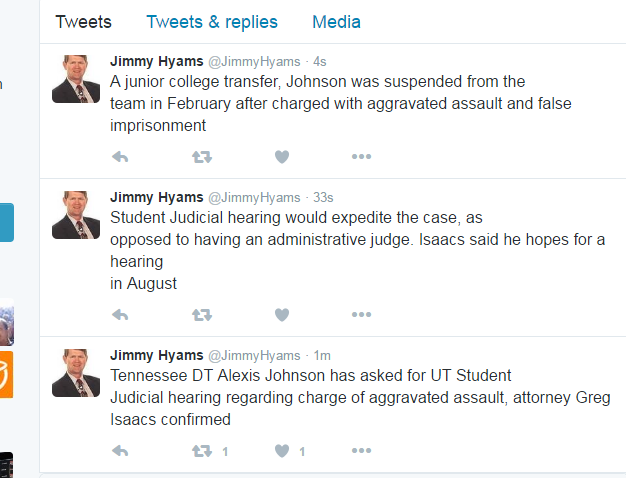
Task: Click the avatar photo on the 4s tweet
Action: coord(76,79)
